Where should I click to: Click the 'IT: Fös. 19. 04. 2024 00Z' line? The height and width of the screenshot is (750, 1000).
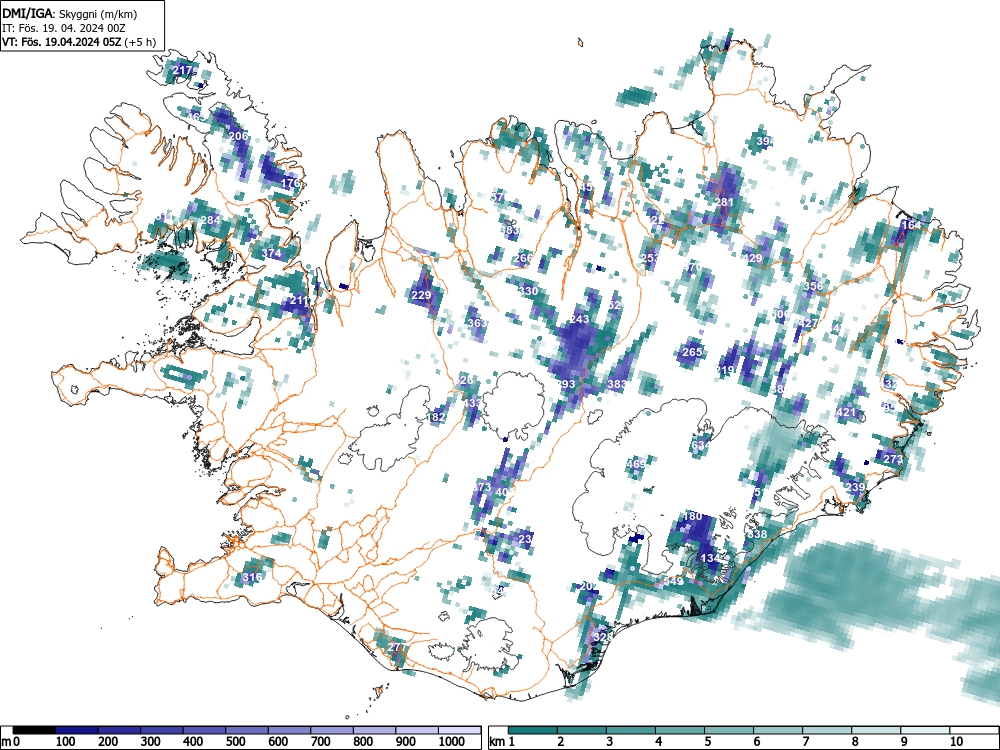coord(64,28)
